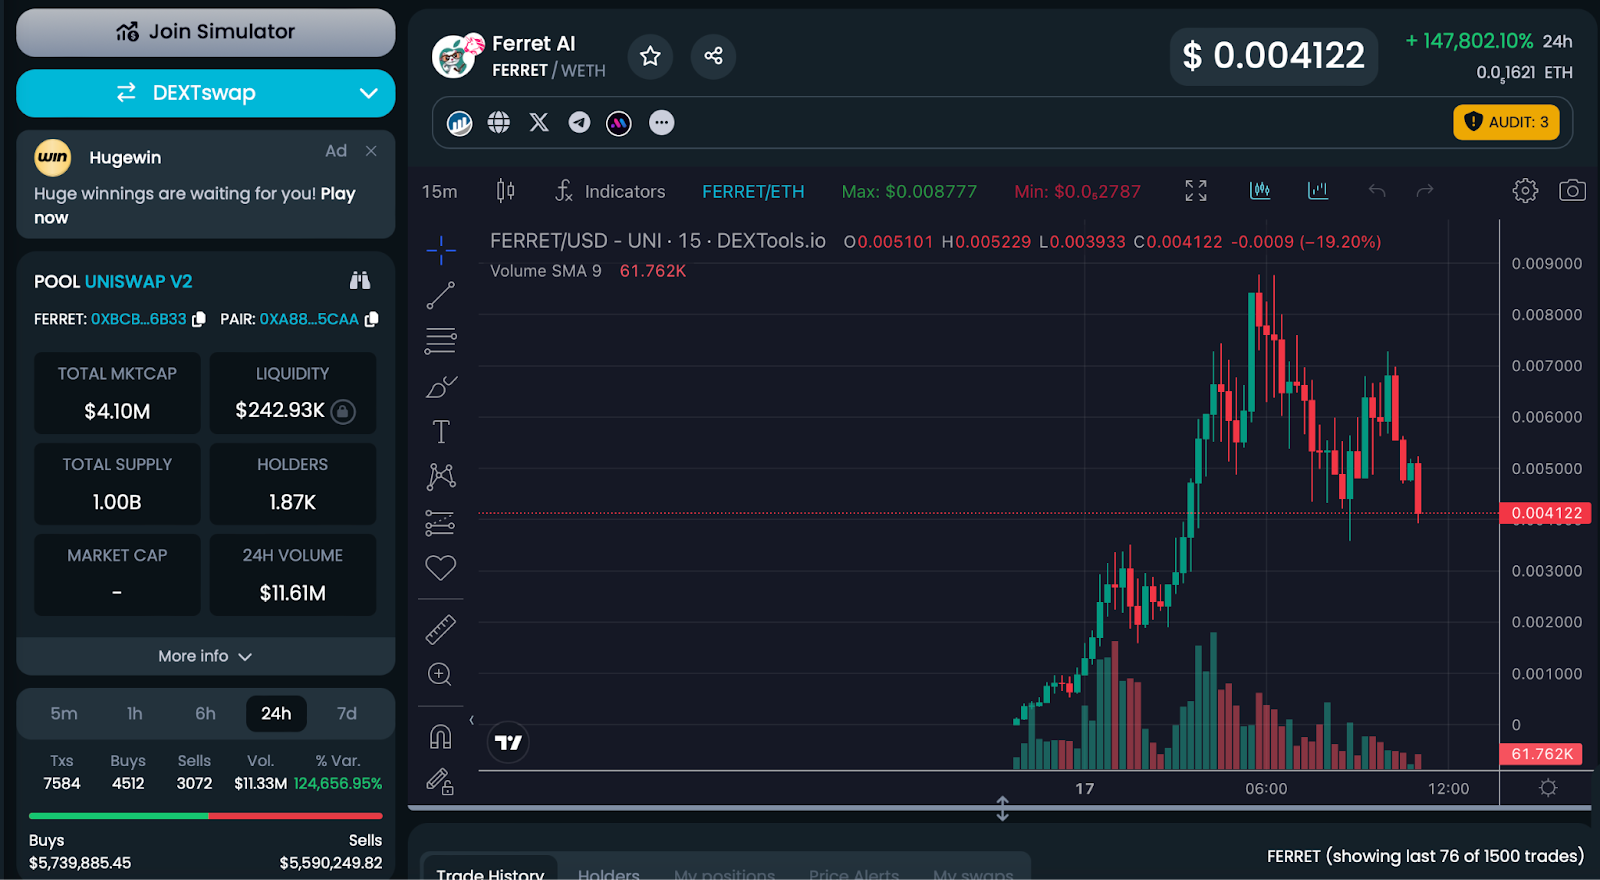Toggle chart fullscreen expand icon
This screenshot has width=1600, height=880.
click(1196, 190)
